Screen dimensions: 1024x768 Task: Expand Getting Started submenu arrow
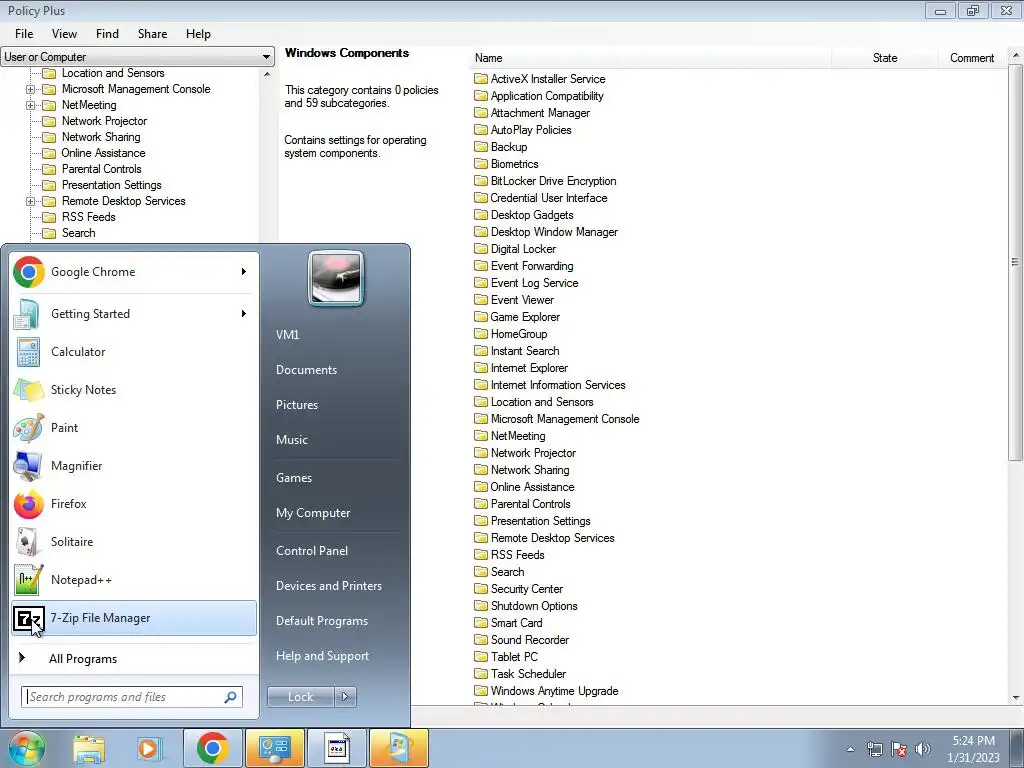click(244, 314)
